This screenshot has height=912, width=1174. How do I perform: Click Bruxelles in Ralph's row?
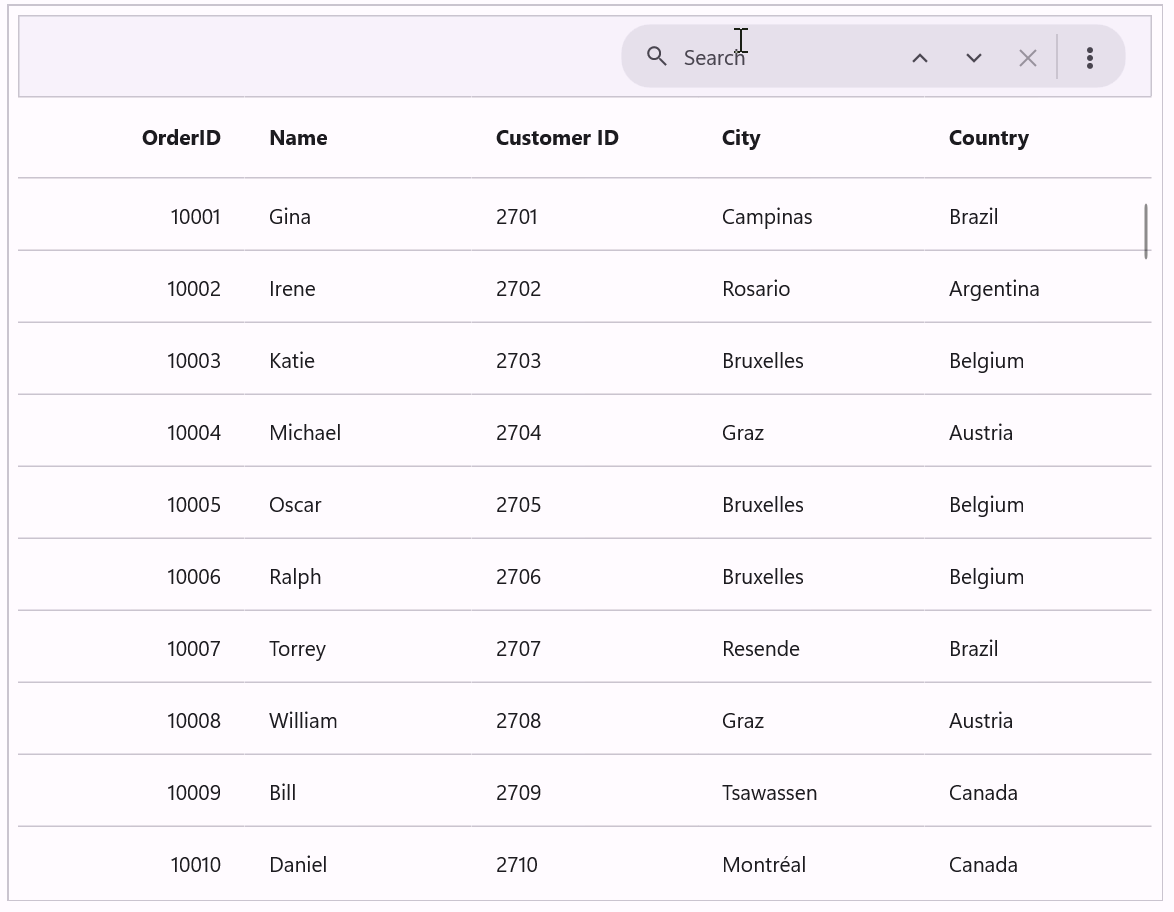pyautogui.click(x=762, y=577)
